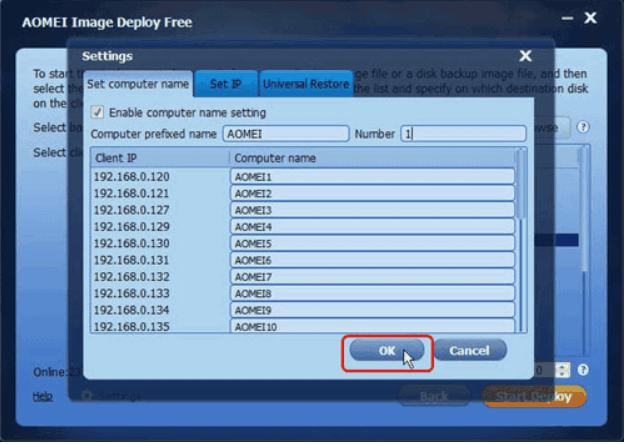Screen dimensions: 626x444
Task: Click Start Deploy in the main window
Action: click(x=534, y=396)
